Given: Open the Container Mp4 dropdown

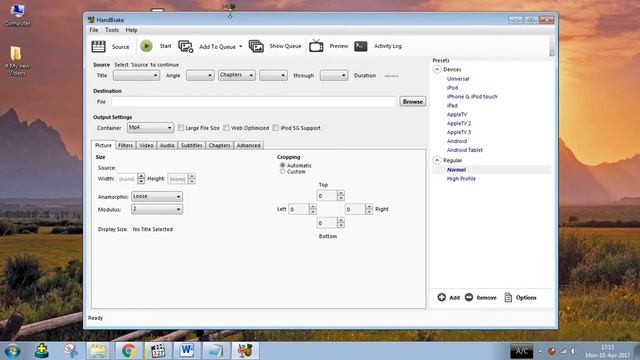Looking at the screenshot, I should tap(150, 128).
